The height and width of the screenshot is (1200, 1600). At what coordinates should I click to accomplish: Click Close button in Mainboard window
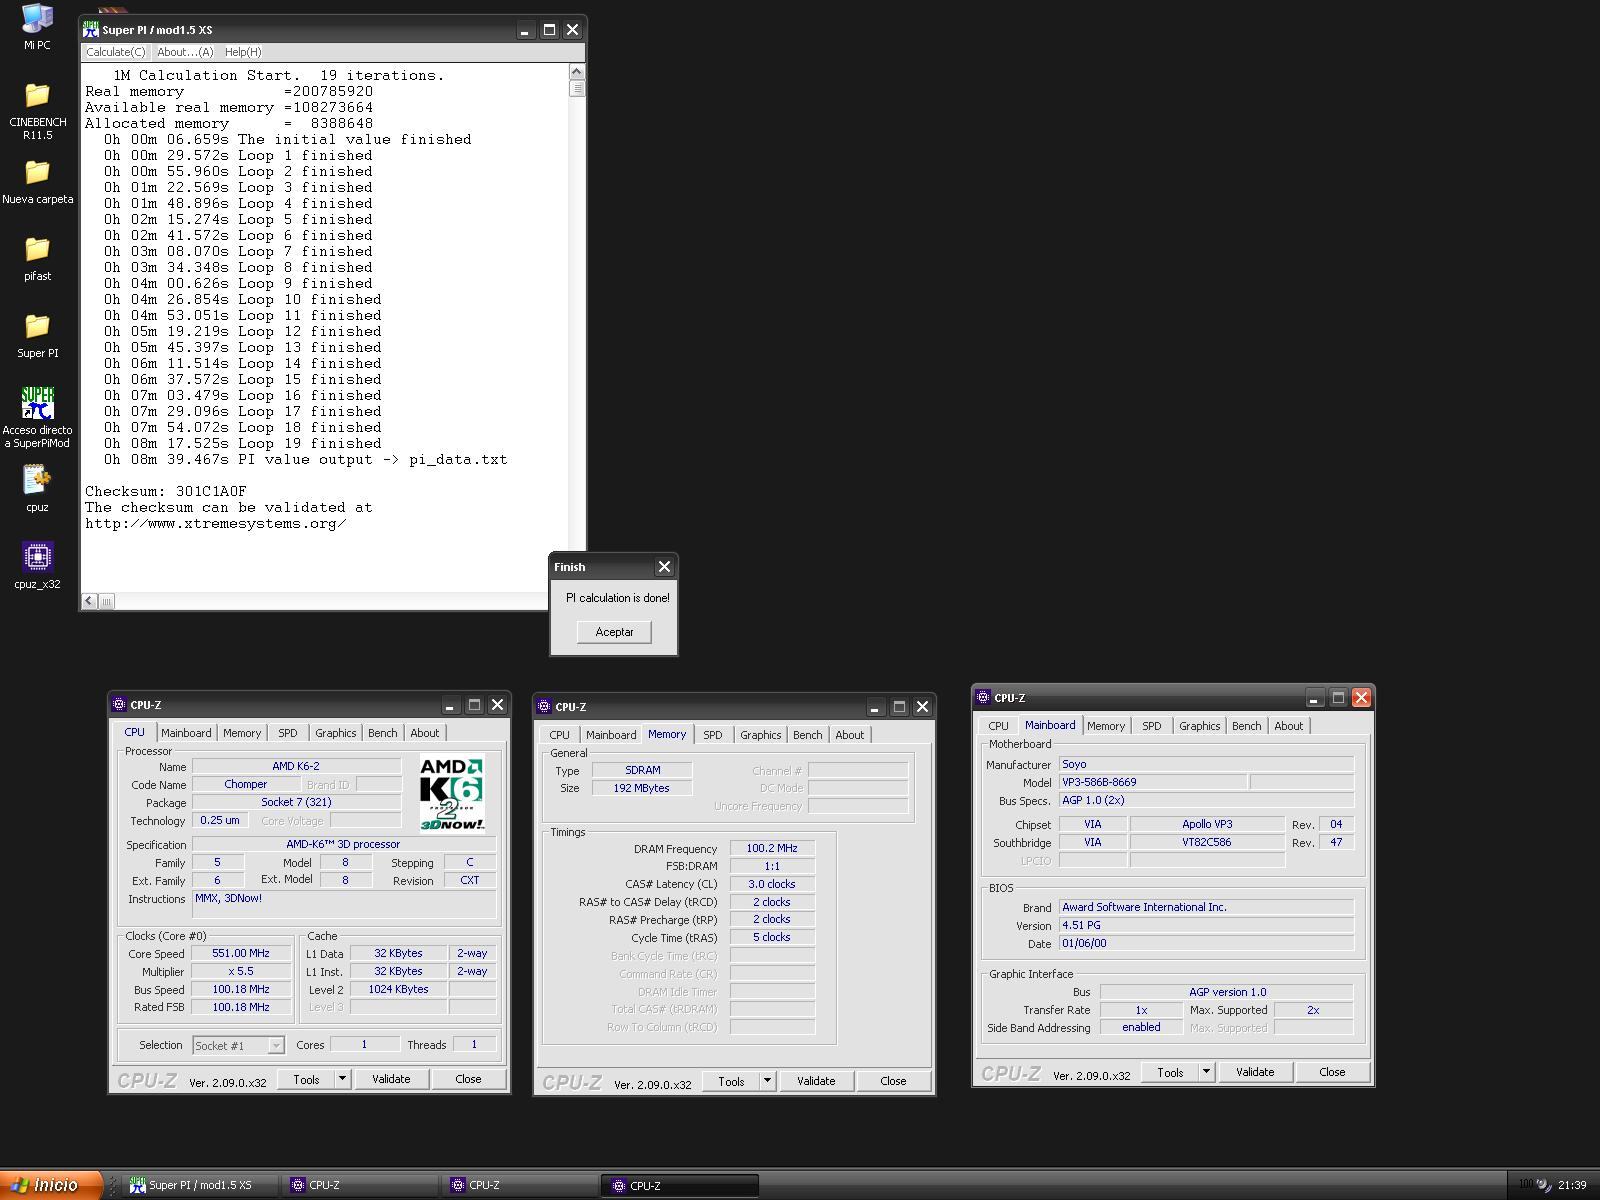point(1332,1072)
